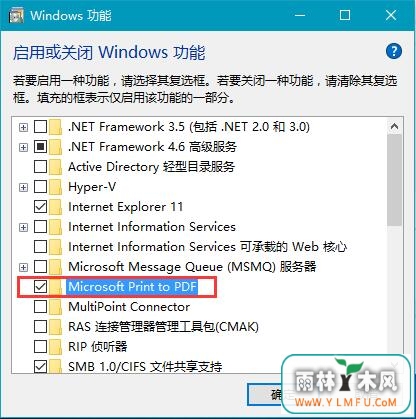Click folder icon beside Active Directory 轻型目录服务

click(x=55, y=167)
